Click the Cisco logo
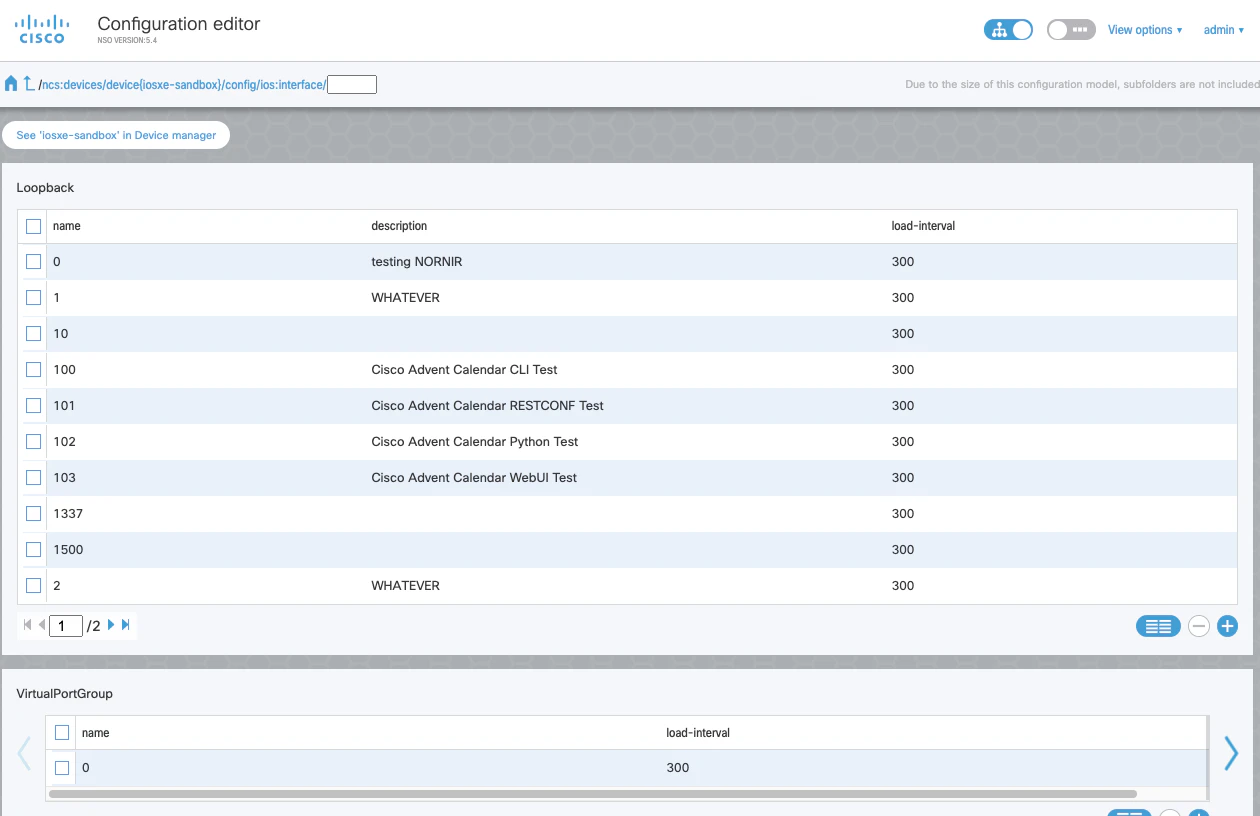Screen dimensions: 1260x816 pos(42,29)
